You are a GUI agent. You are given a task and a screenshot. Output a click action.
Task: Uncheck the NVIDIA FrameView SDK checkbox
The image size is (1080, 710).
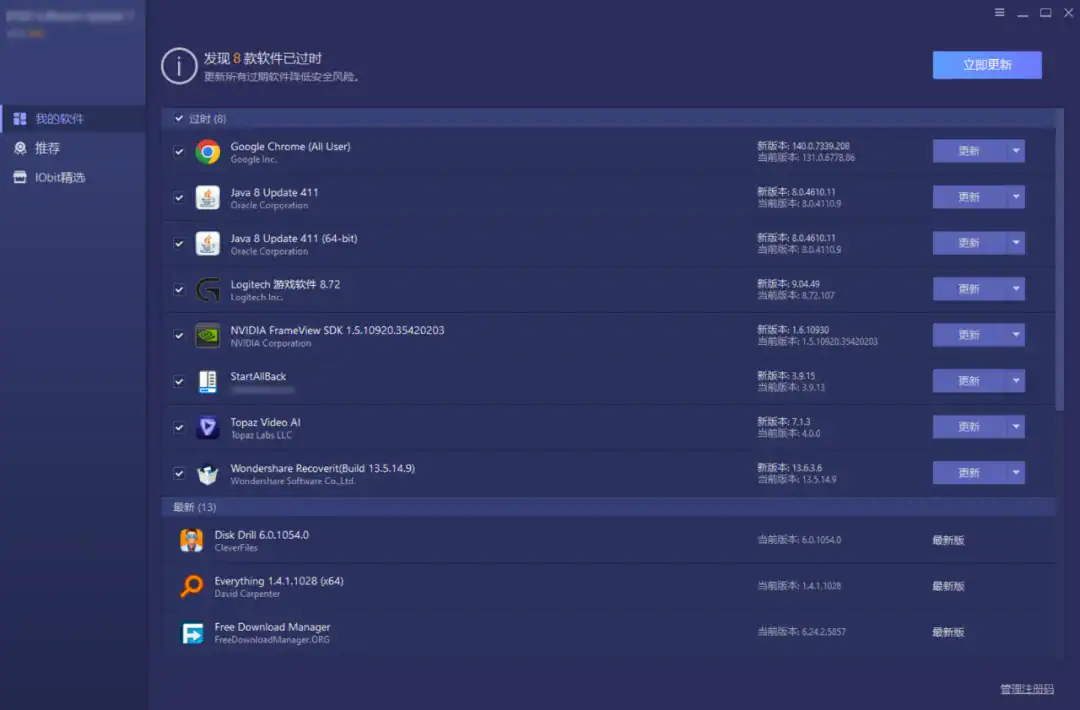pyautogui.click(x=179, y=335)
